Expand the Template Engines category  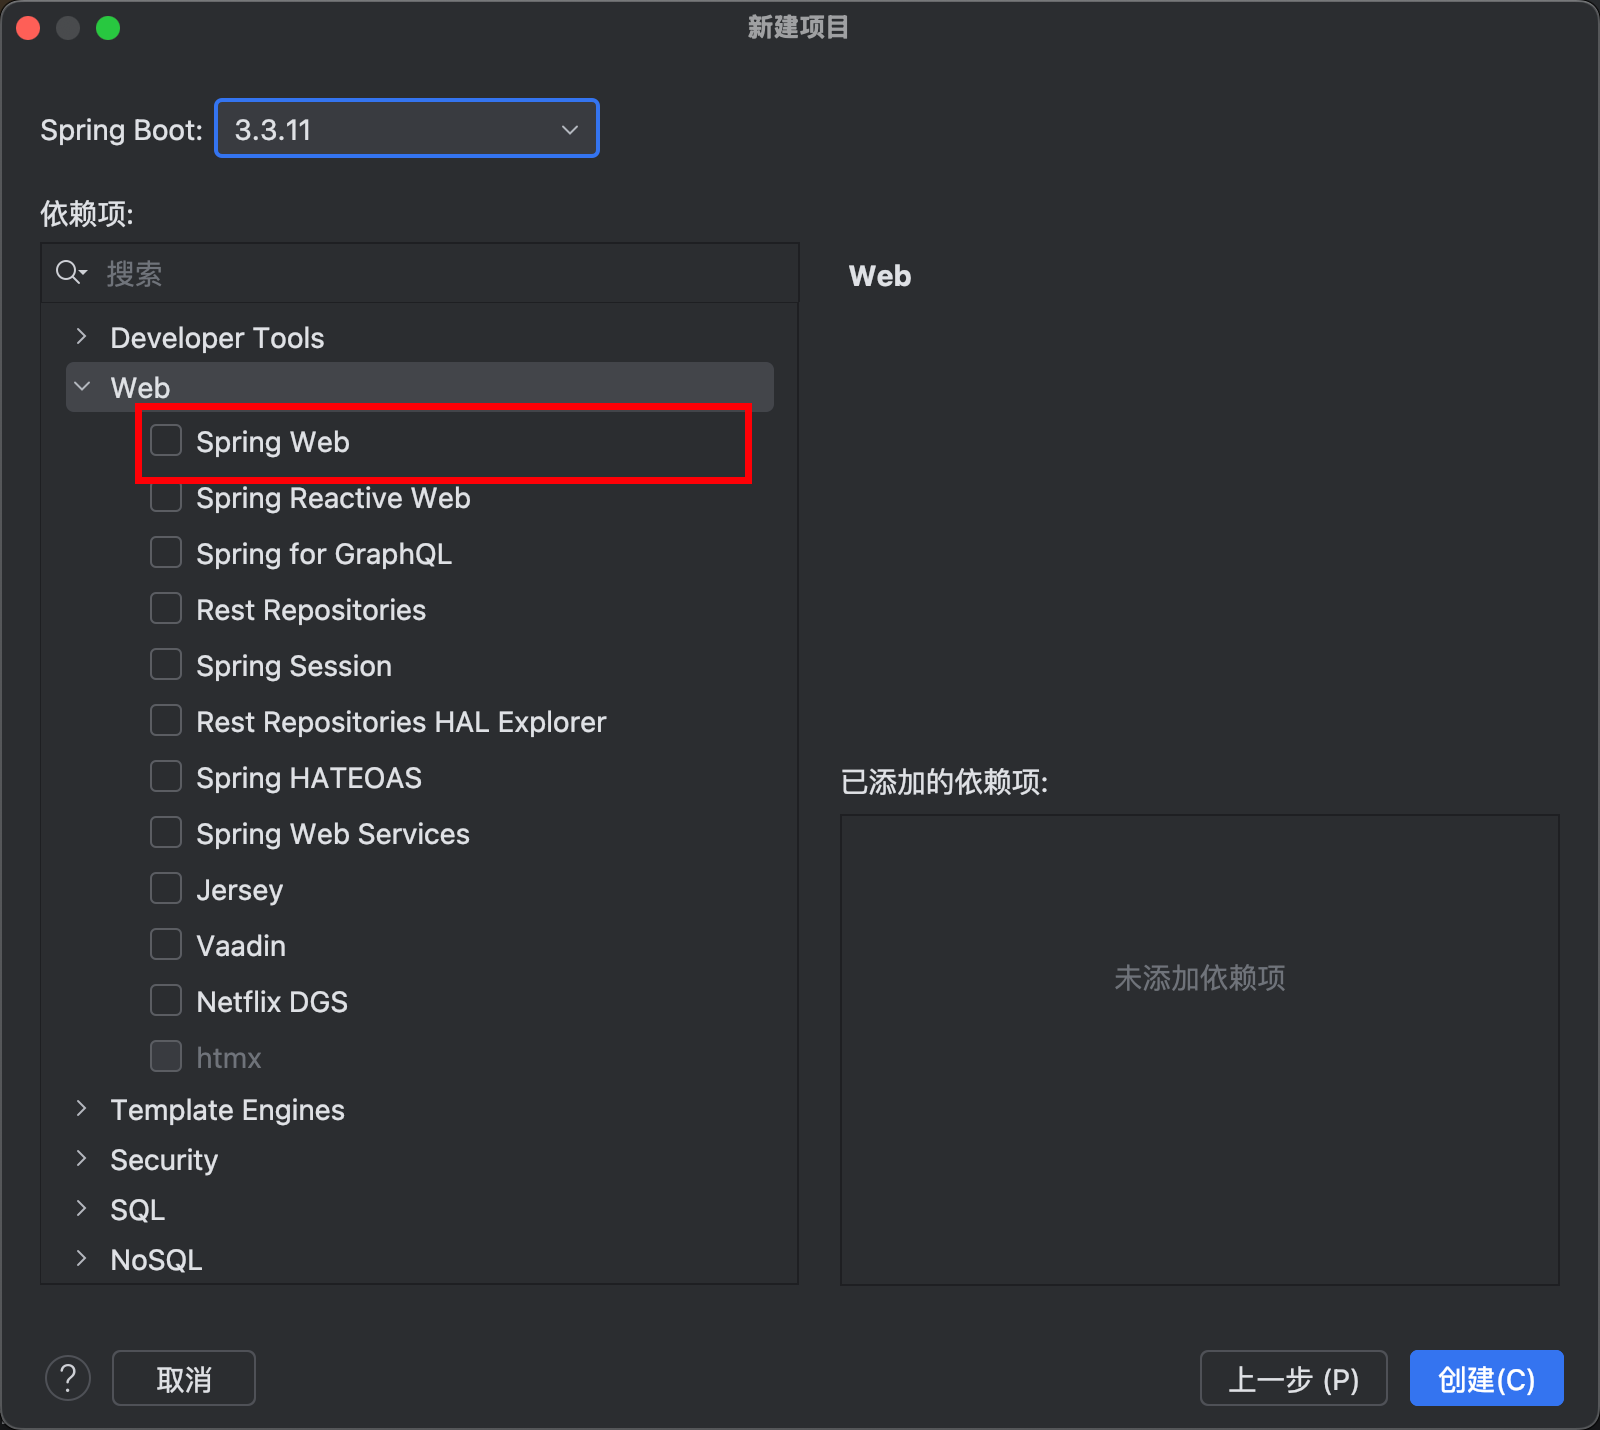point(82,1108)
